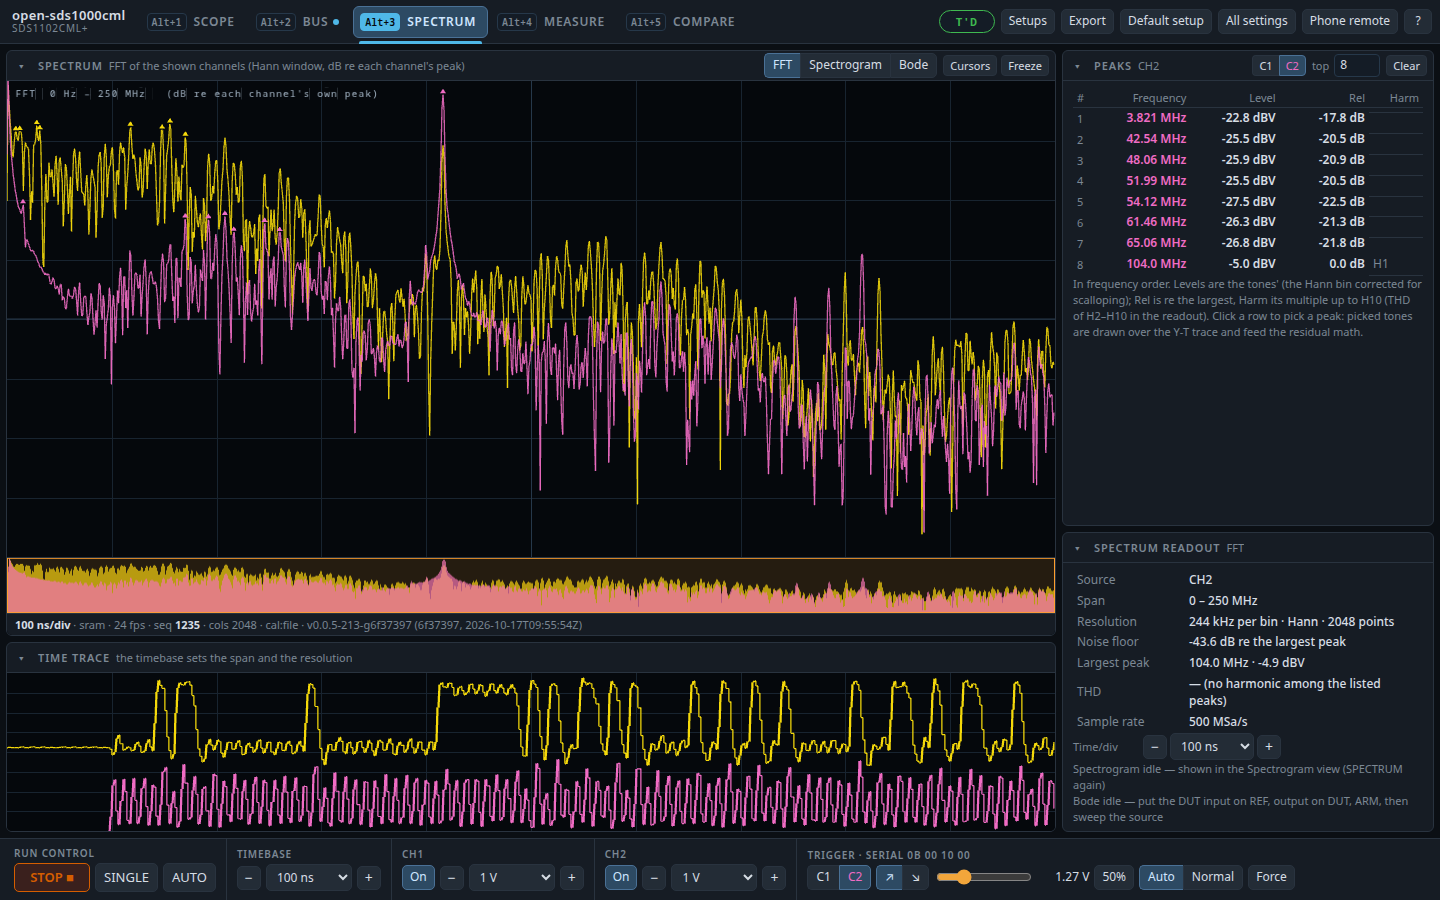
Task: Increase Time/div in Spectrum Readout
Action: 1269,747
